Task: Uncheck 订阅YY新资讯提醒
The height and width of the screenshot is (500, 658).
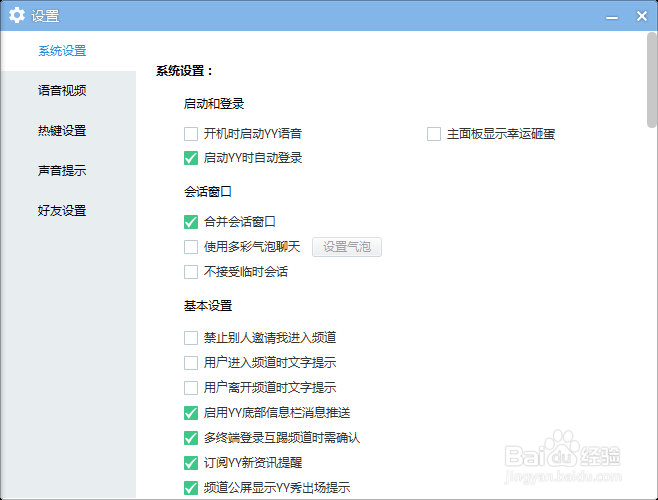Action: click(191, 463)
